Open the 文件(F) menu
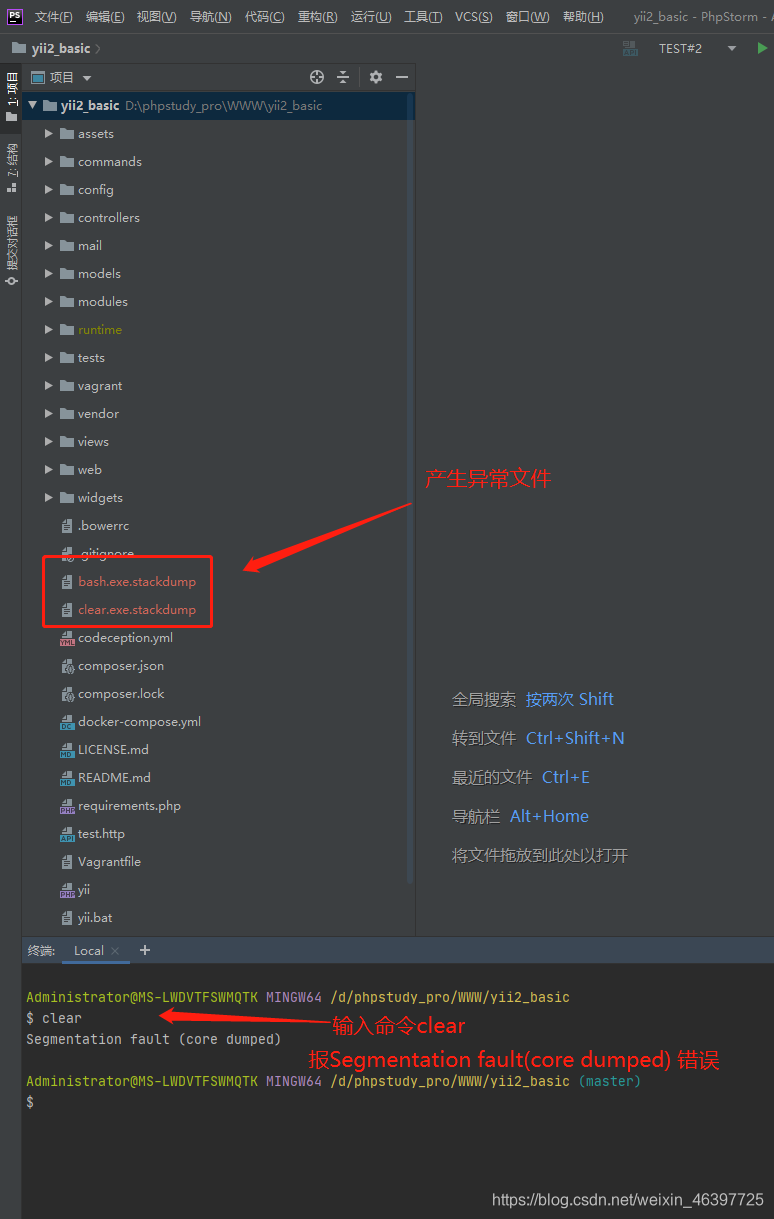 click(53, 17)
